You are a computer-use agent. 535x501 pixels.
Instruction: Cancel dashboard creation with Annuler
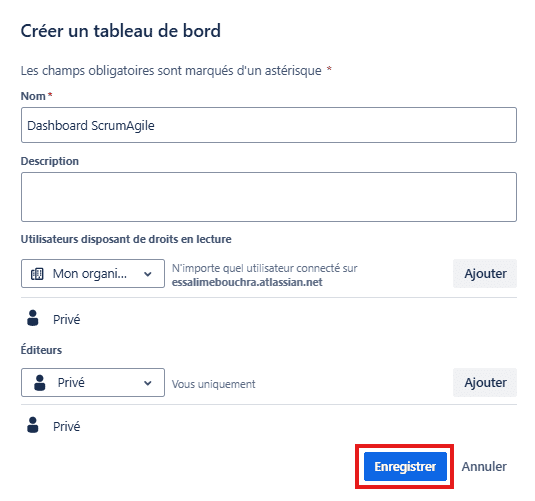point(484,467)
